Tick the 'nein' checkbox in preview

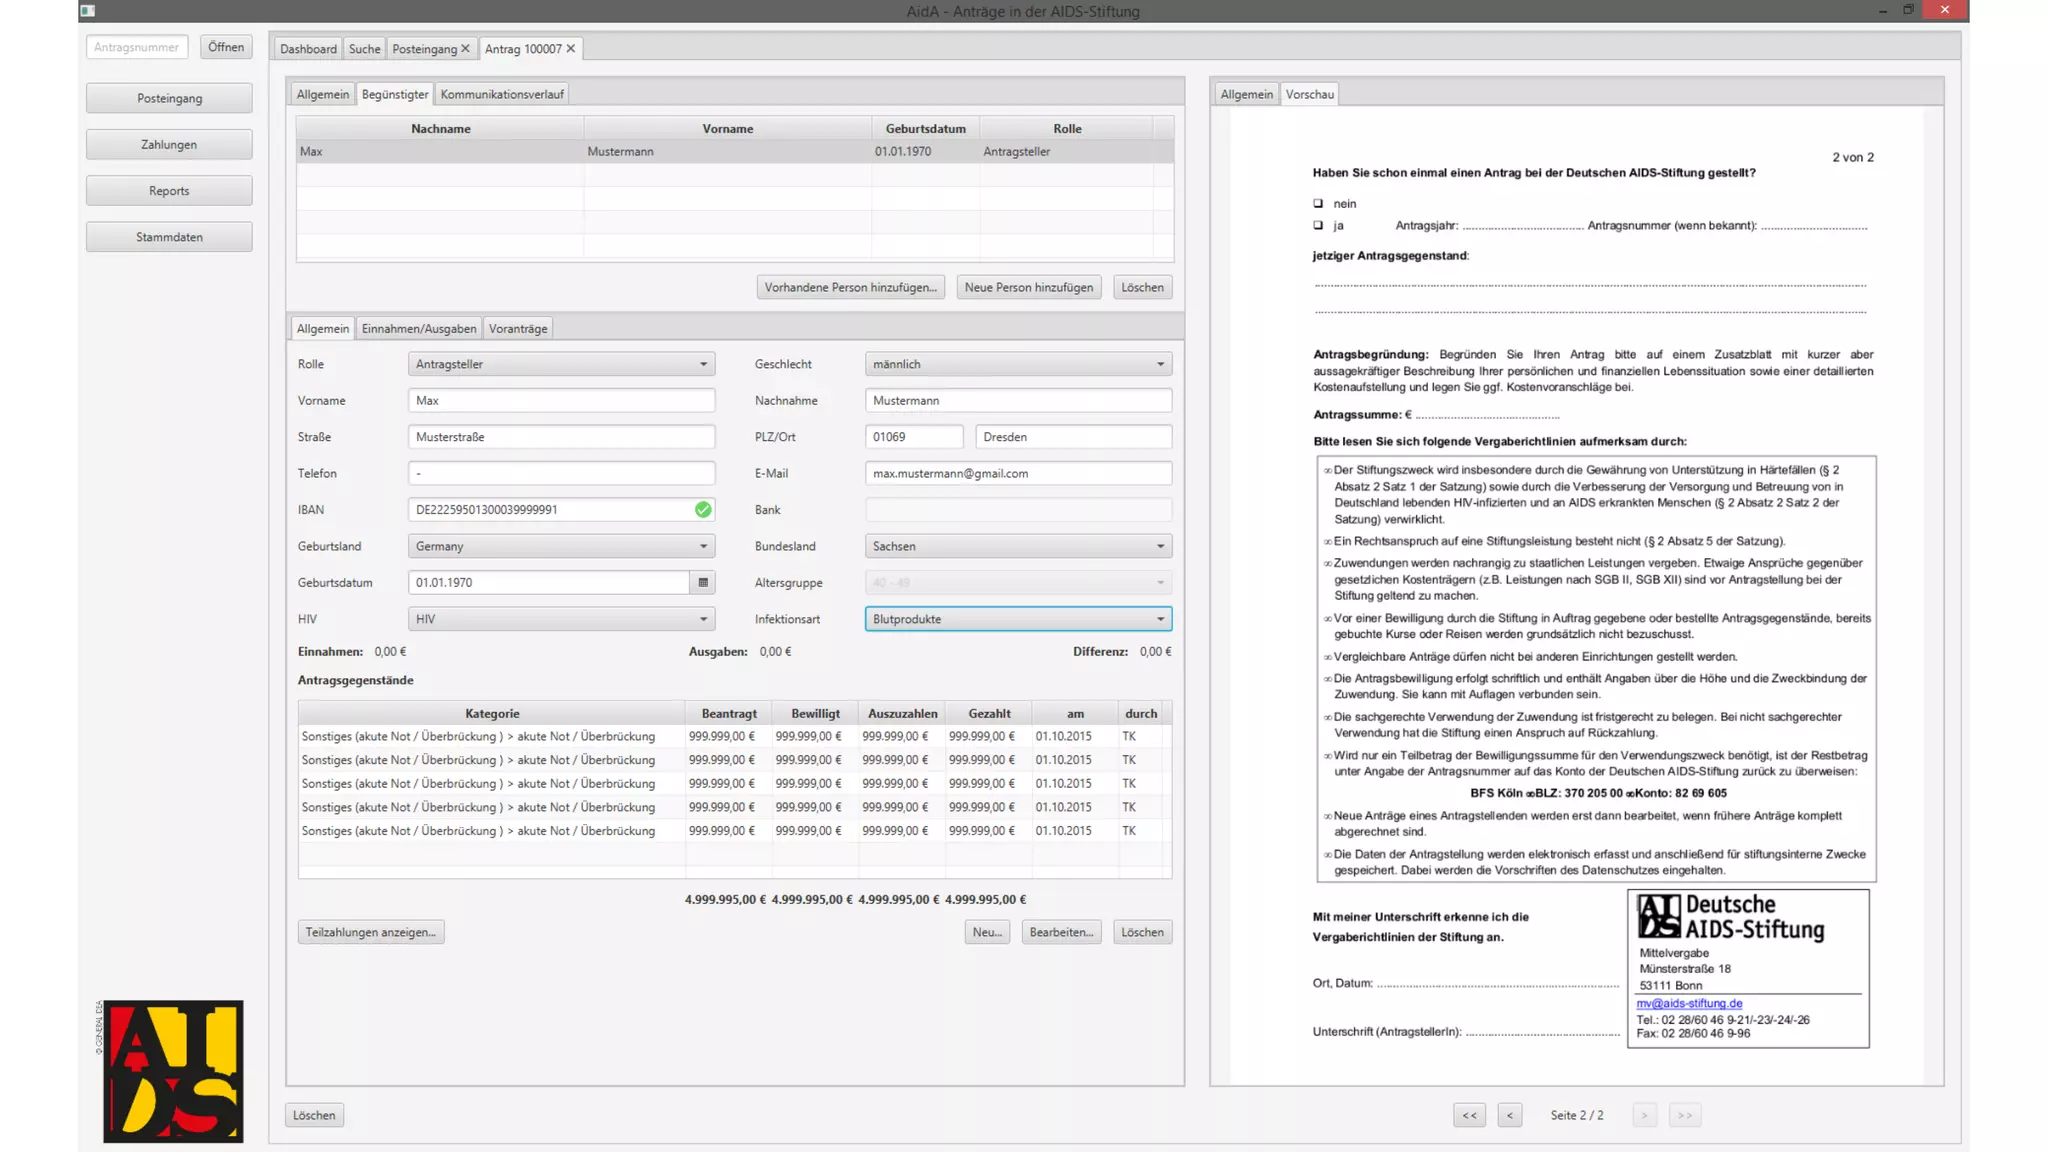[1318, 203]
